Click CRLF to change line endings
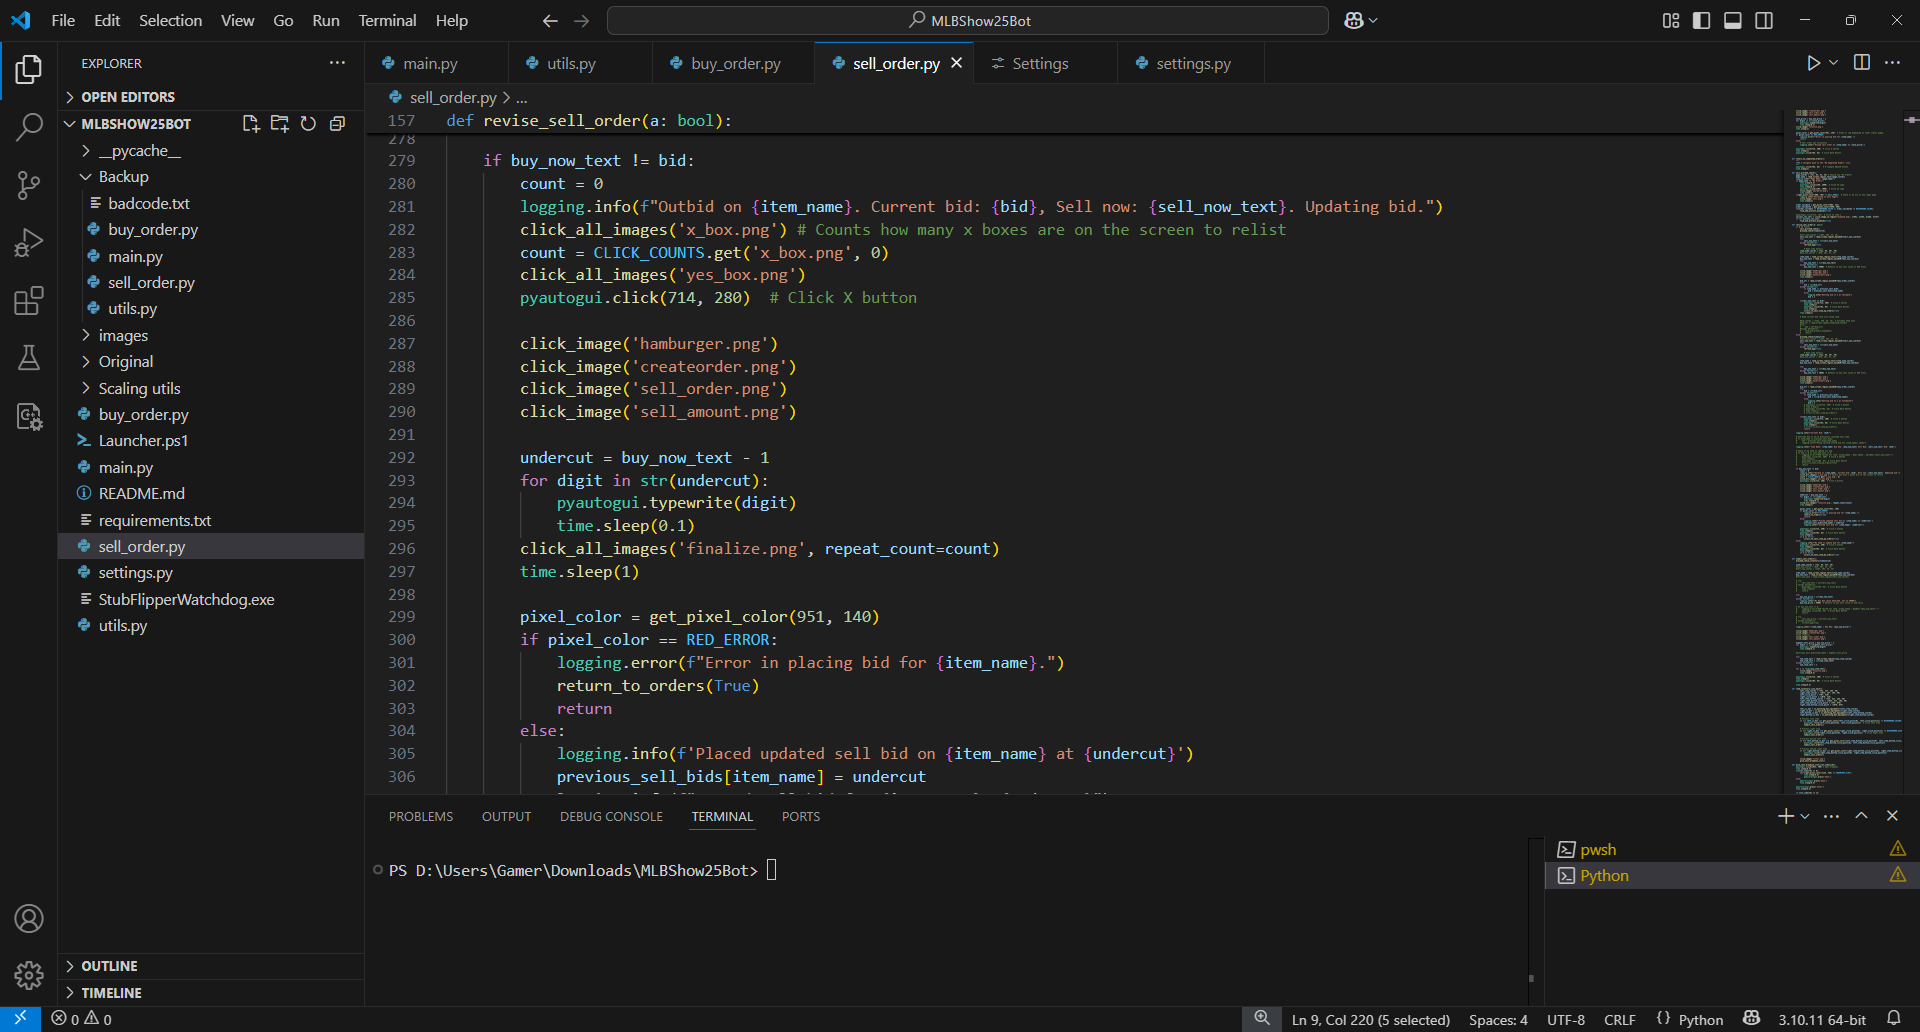Viewport: 1920px width, 1032px height. pyautogui.click(x=1619, y=1019)
